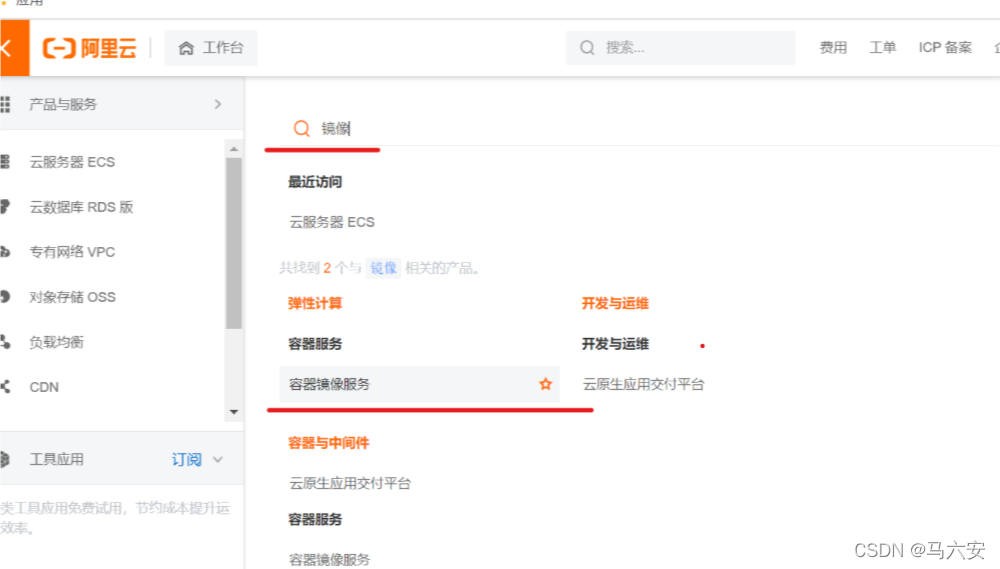Click the sidebar scrollbar thumb
The image size is (1000, 569).
[x=234, y=243]
